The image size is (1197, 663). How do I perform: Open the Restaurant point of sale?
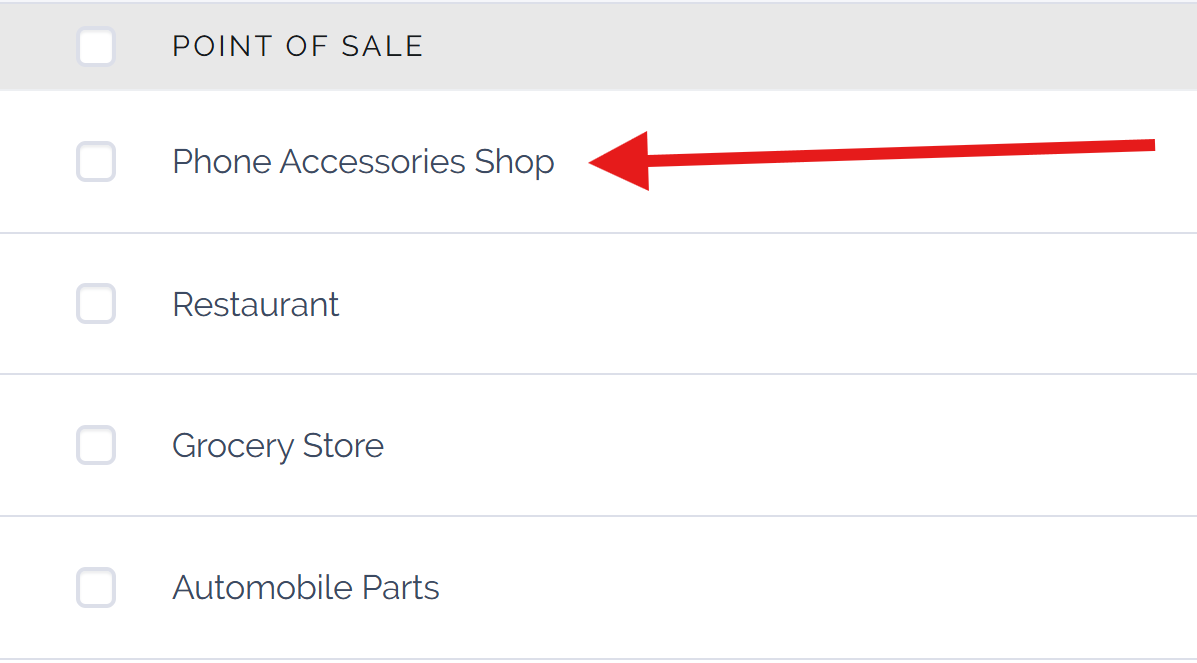tap(255, 304)
